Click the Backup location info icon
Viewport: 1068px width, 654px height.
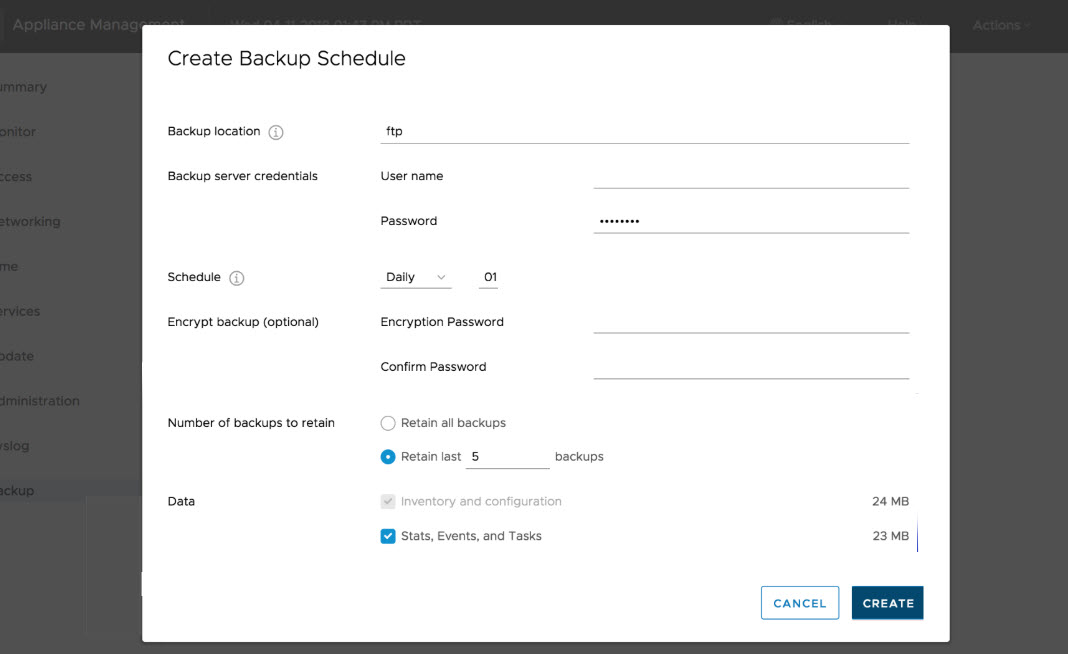click(x=276, y=132)
